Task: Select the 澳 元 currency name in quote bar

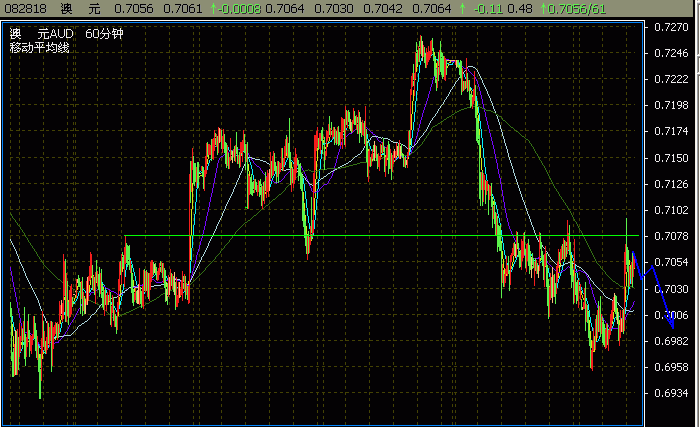Action: tap(80, 8)
